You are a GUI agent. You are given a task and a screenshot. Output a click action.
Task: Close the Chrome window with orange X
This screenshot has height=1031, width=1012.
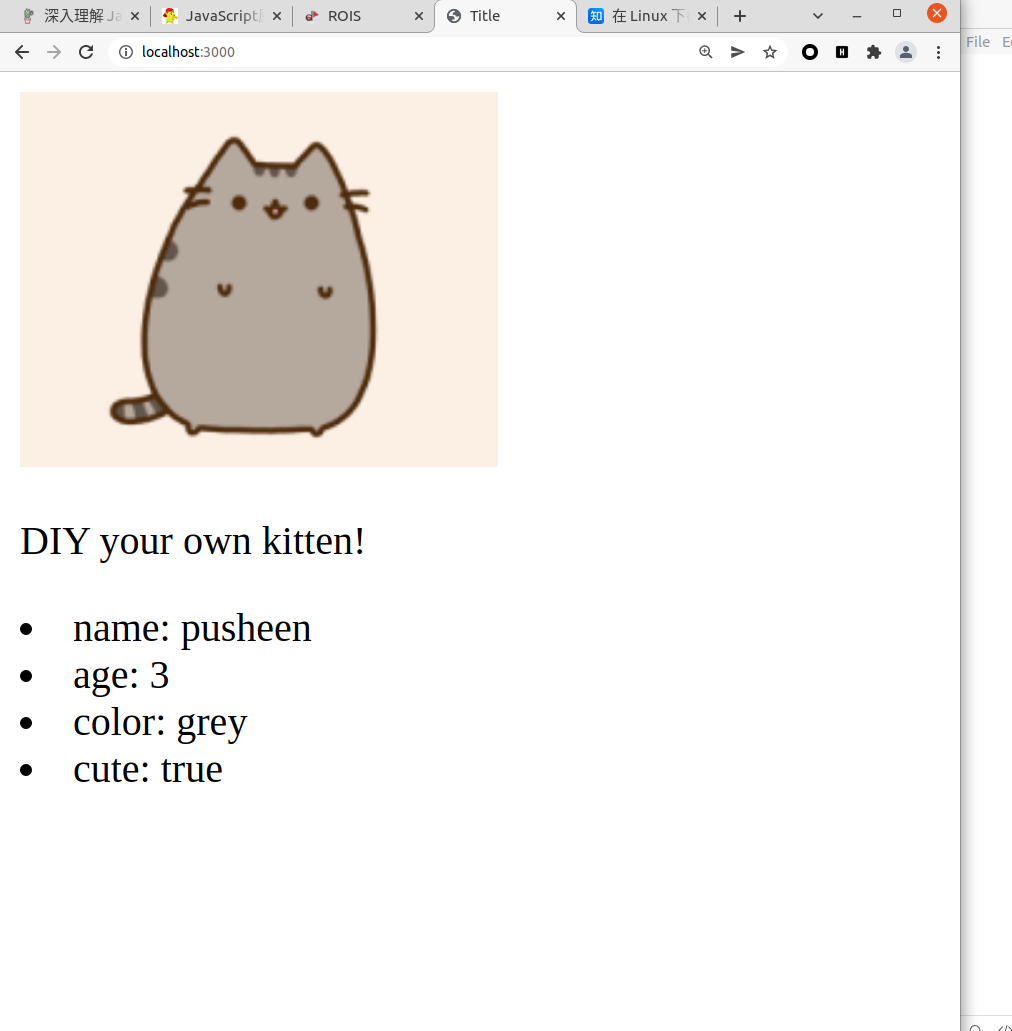(937, 13)
